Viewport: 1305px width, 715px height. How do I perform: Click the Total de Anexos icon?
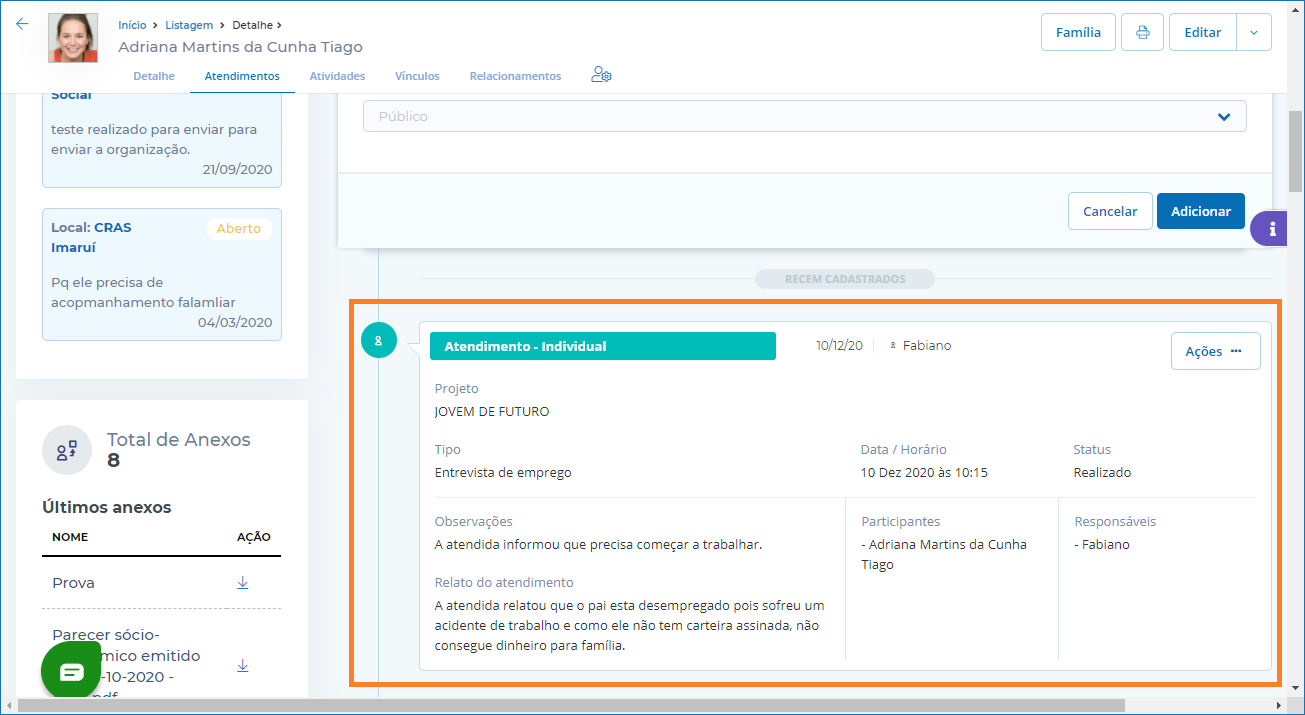(67, 451)
